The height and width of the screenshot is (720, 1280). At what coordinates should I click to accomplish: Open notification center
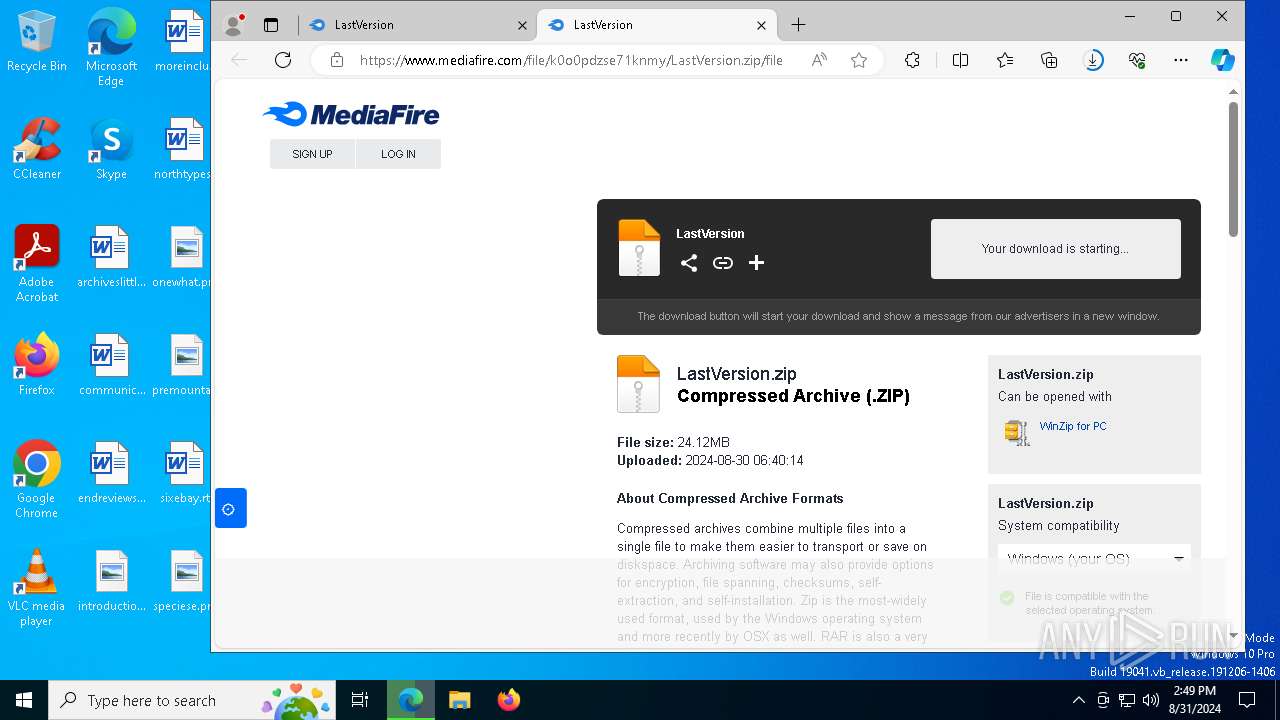coord(1247,700)
